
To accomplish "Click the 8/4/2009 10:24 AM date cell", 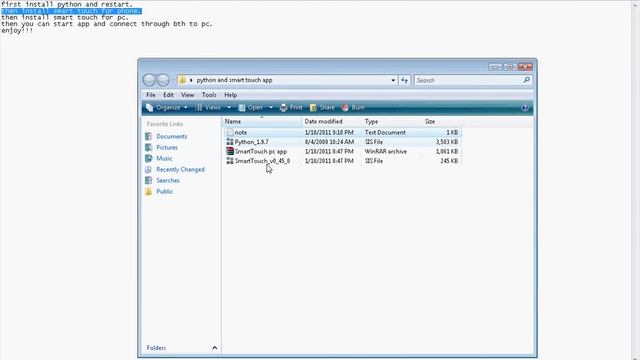I will [329, 142].
